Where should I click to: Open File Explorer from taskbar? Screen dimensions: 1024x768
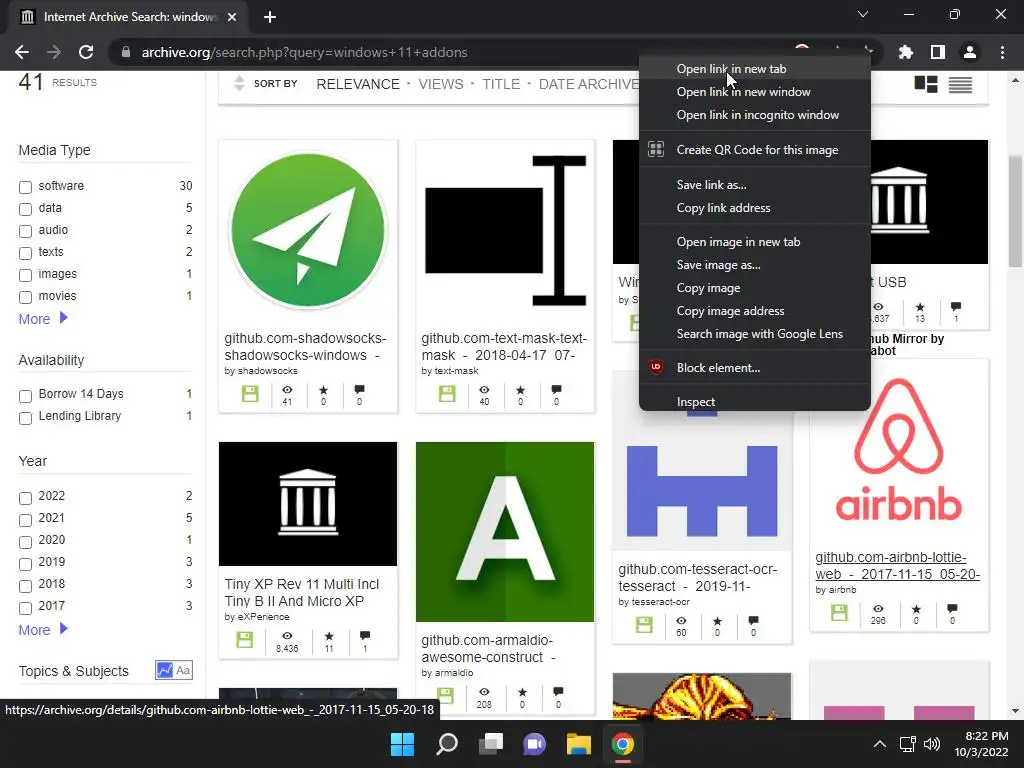coord(579,744)
